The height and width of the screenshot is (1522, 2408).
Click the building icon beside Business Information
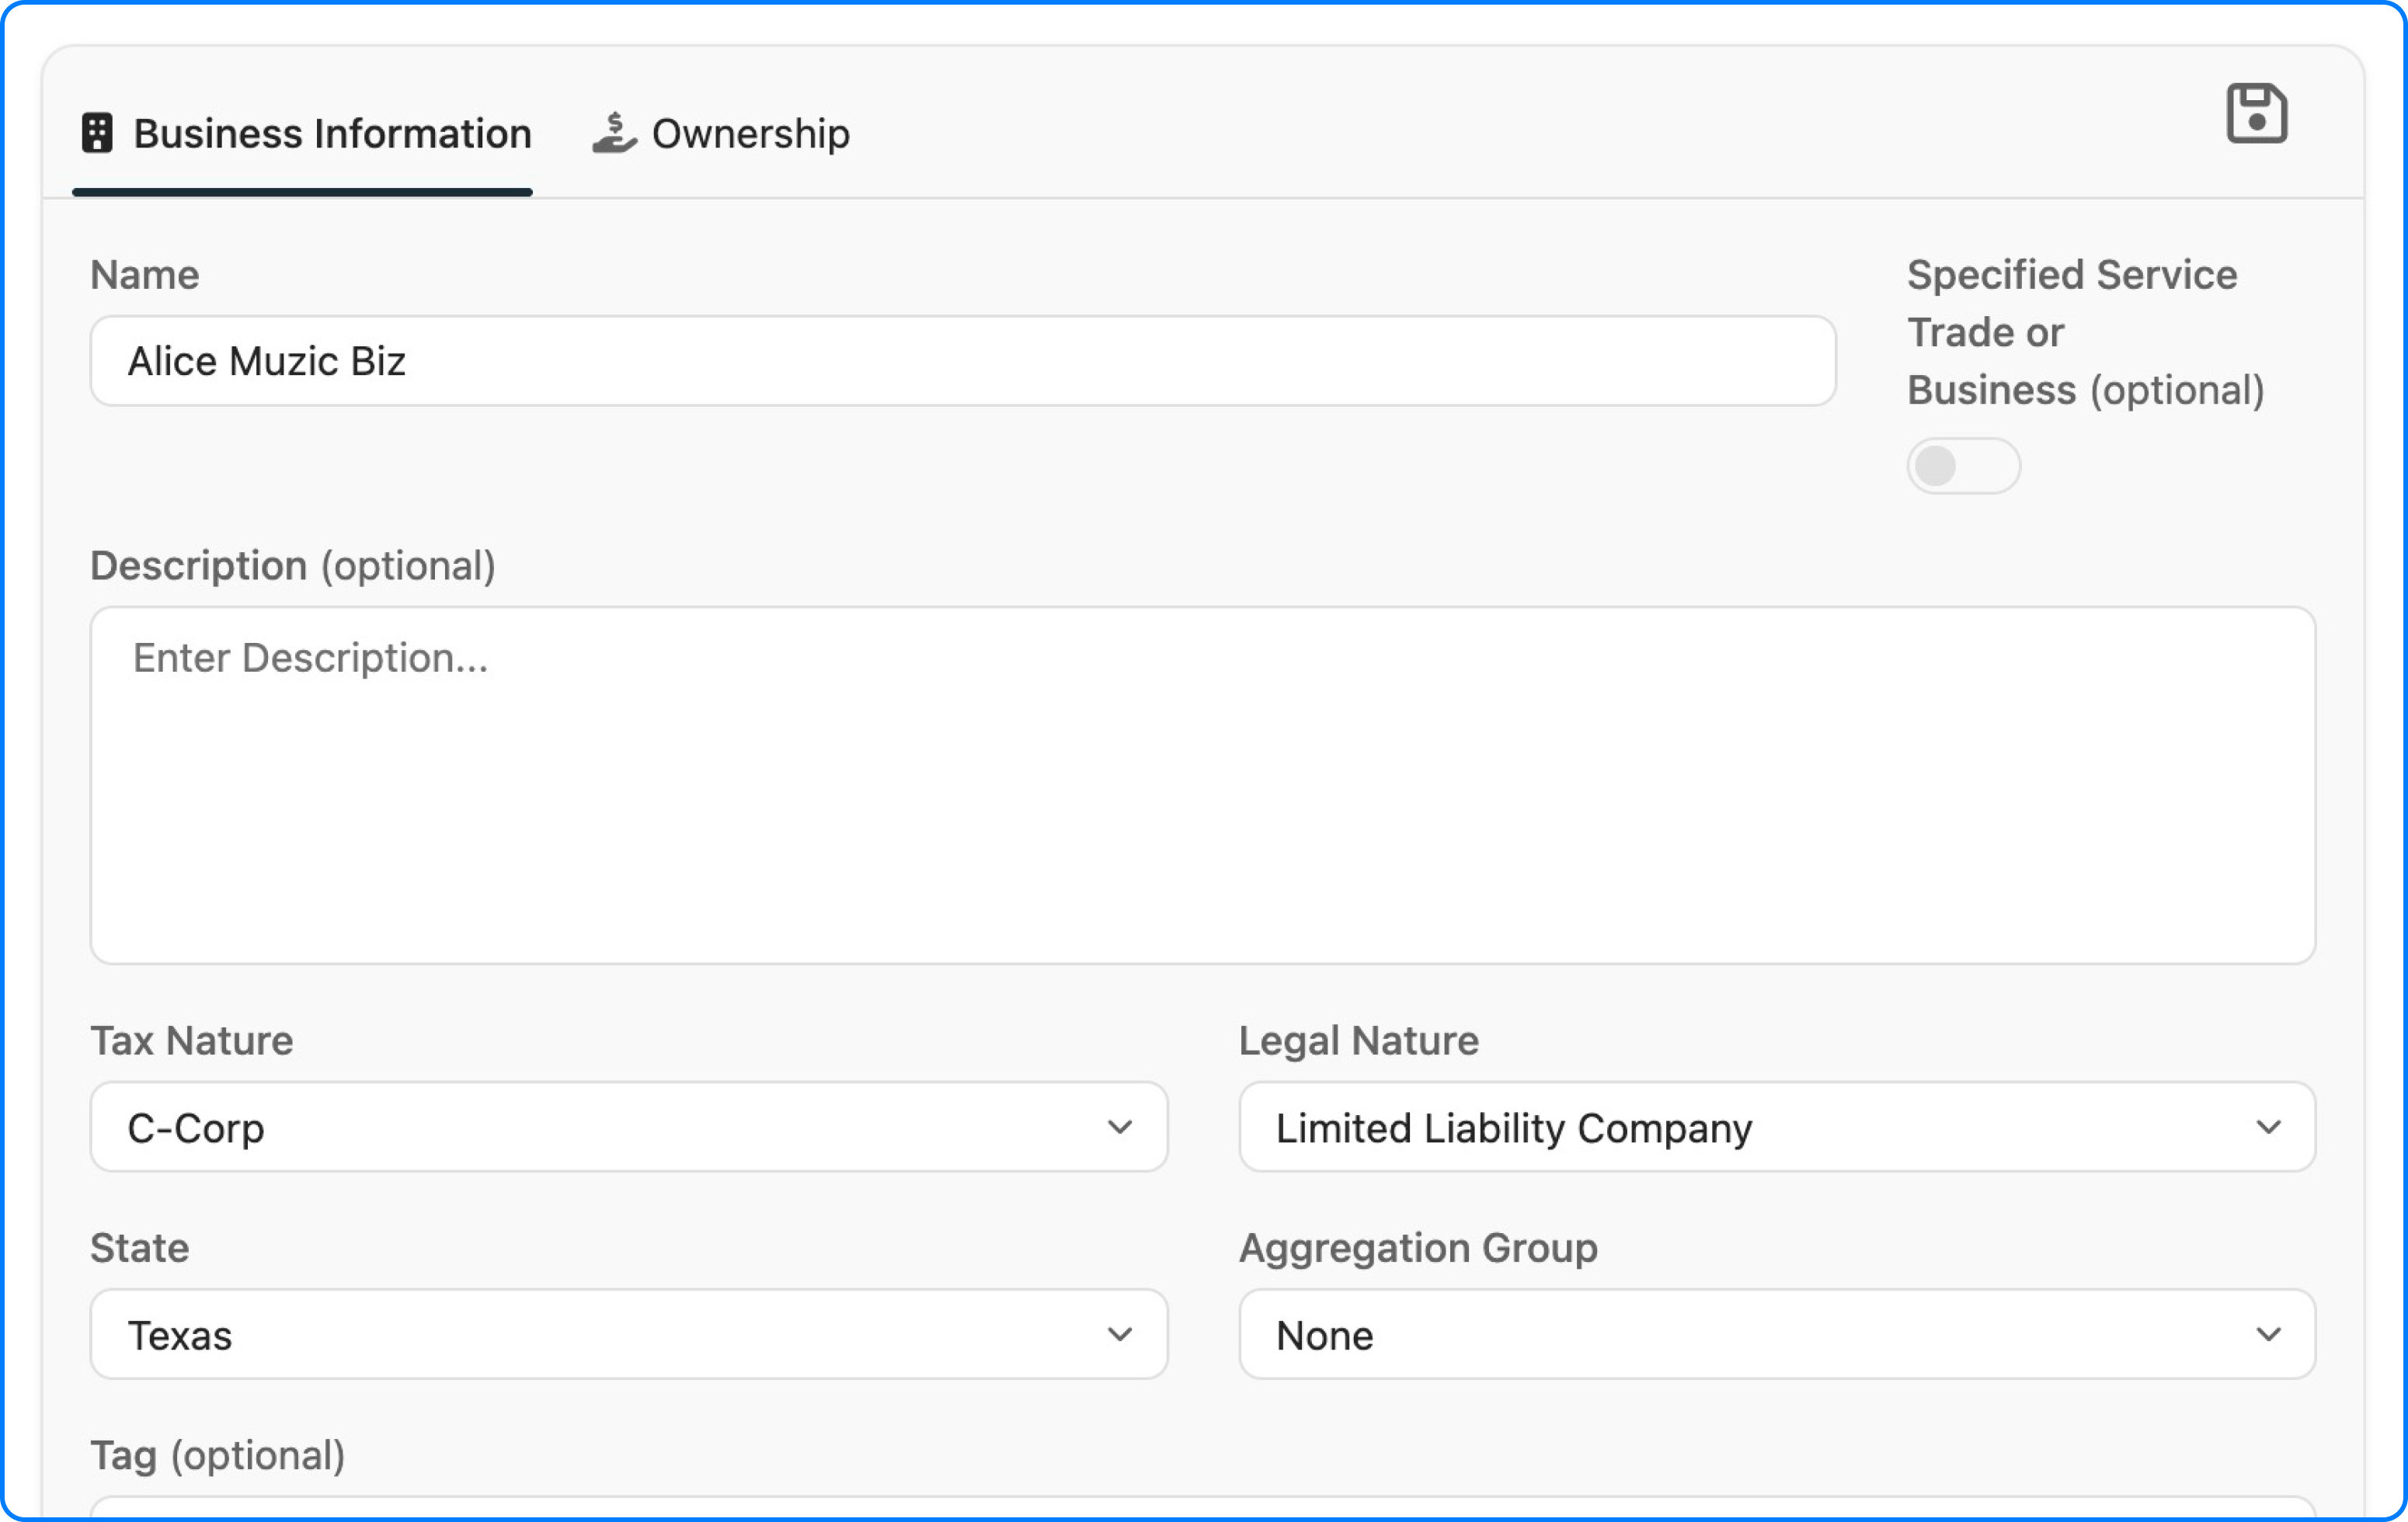(97, 133)
